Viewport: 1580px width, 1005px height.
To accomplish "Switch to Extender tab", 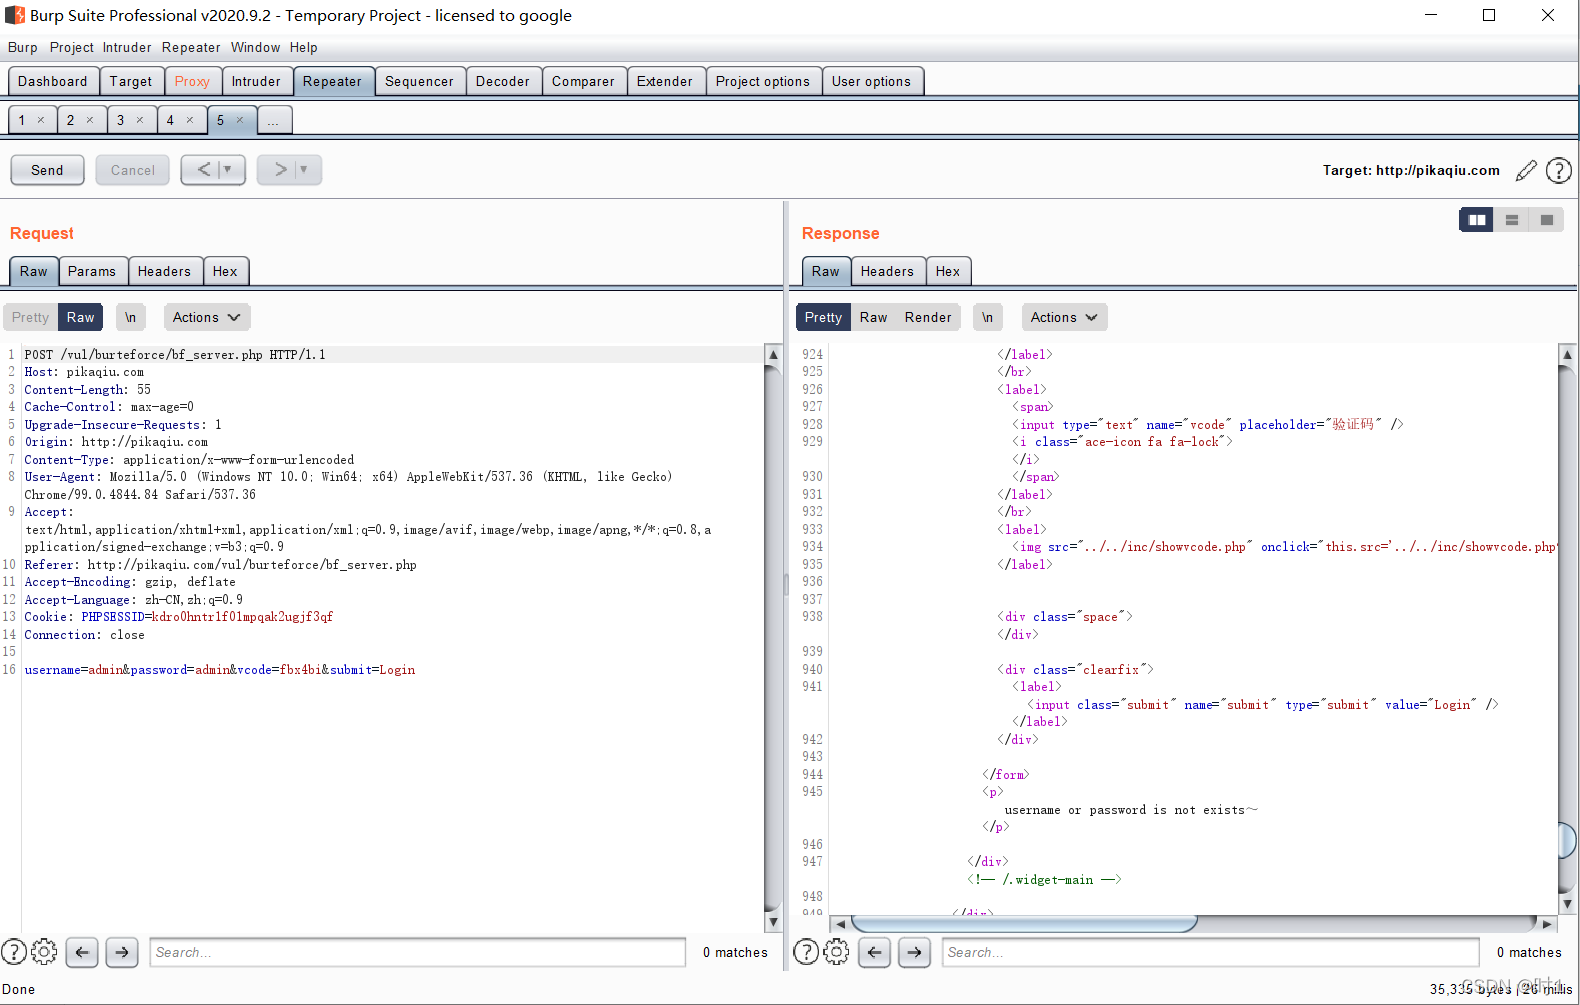I will coord(665,81).
